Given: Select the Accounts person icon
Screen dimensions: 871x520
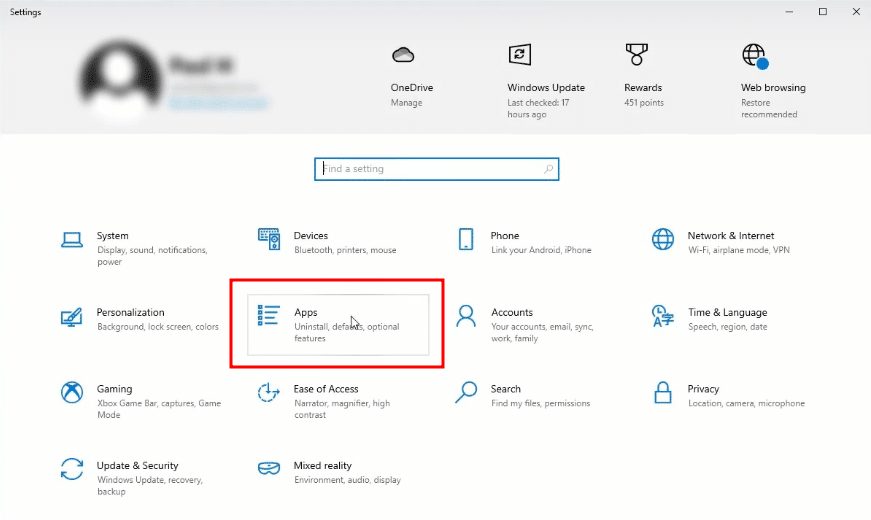Looking at the screenshot, I should 466,317.
